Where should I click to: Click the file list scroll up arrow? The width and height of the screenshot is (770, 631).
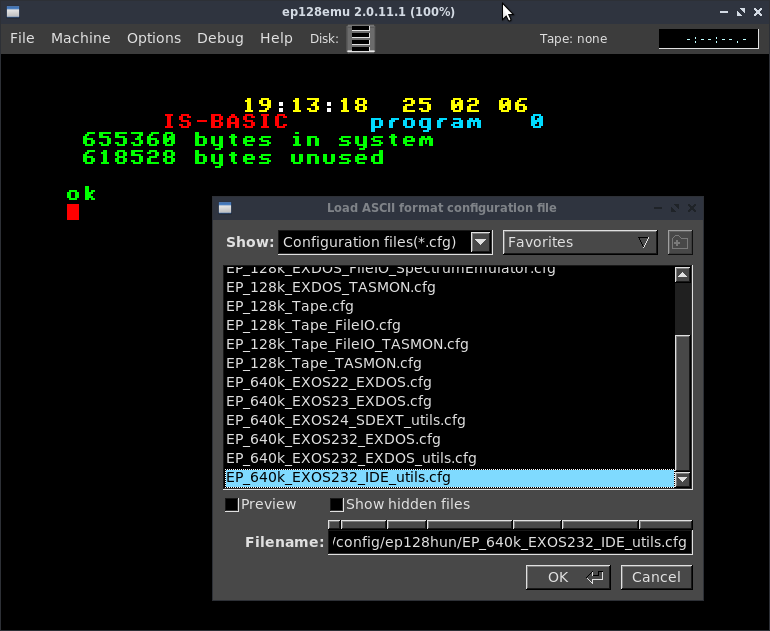pyautogui.click(x=682, y=275)
